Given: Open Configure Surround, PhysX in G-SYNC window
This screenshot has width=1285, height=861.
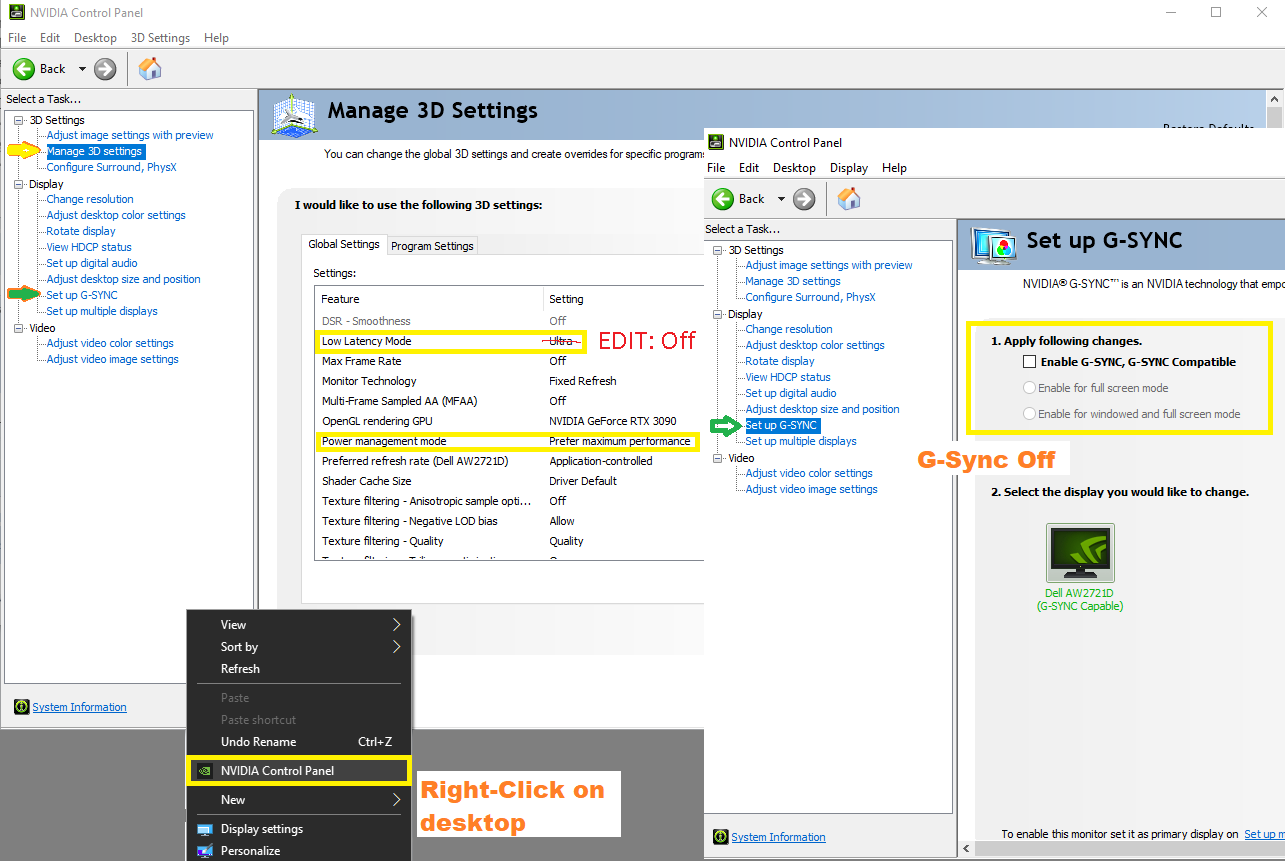Looking at the screenshot, I should coord(810,297).
